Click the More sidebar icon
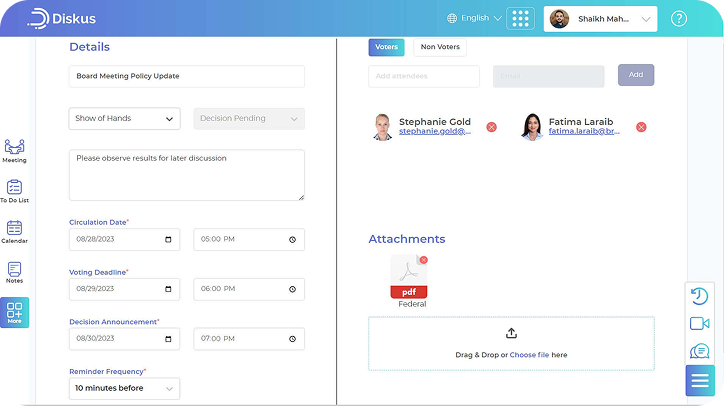The image size is (724, 406). click(14, 312)
